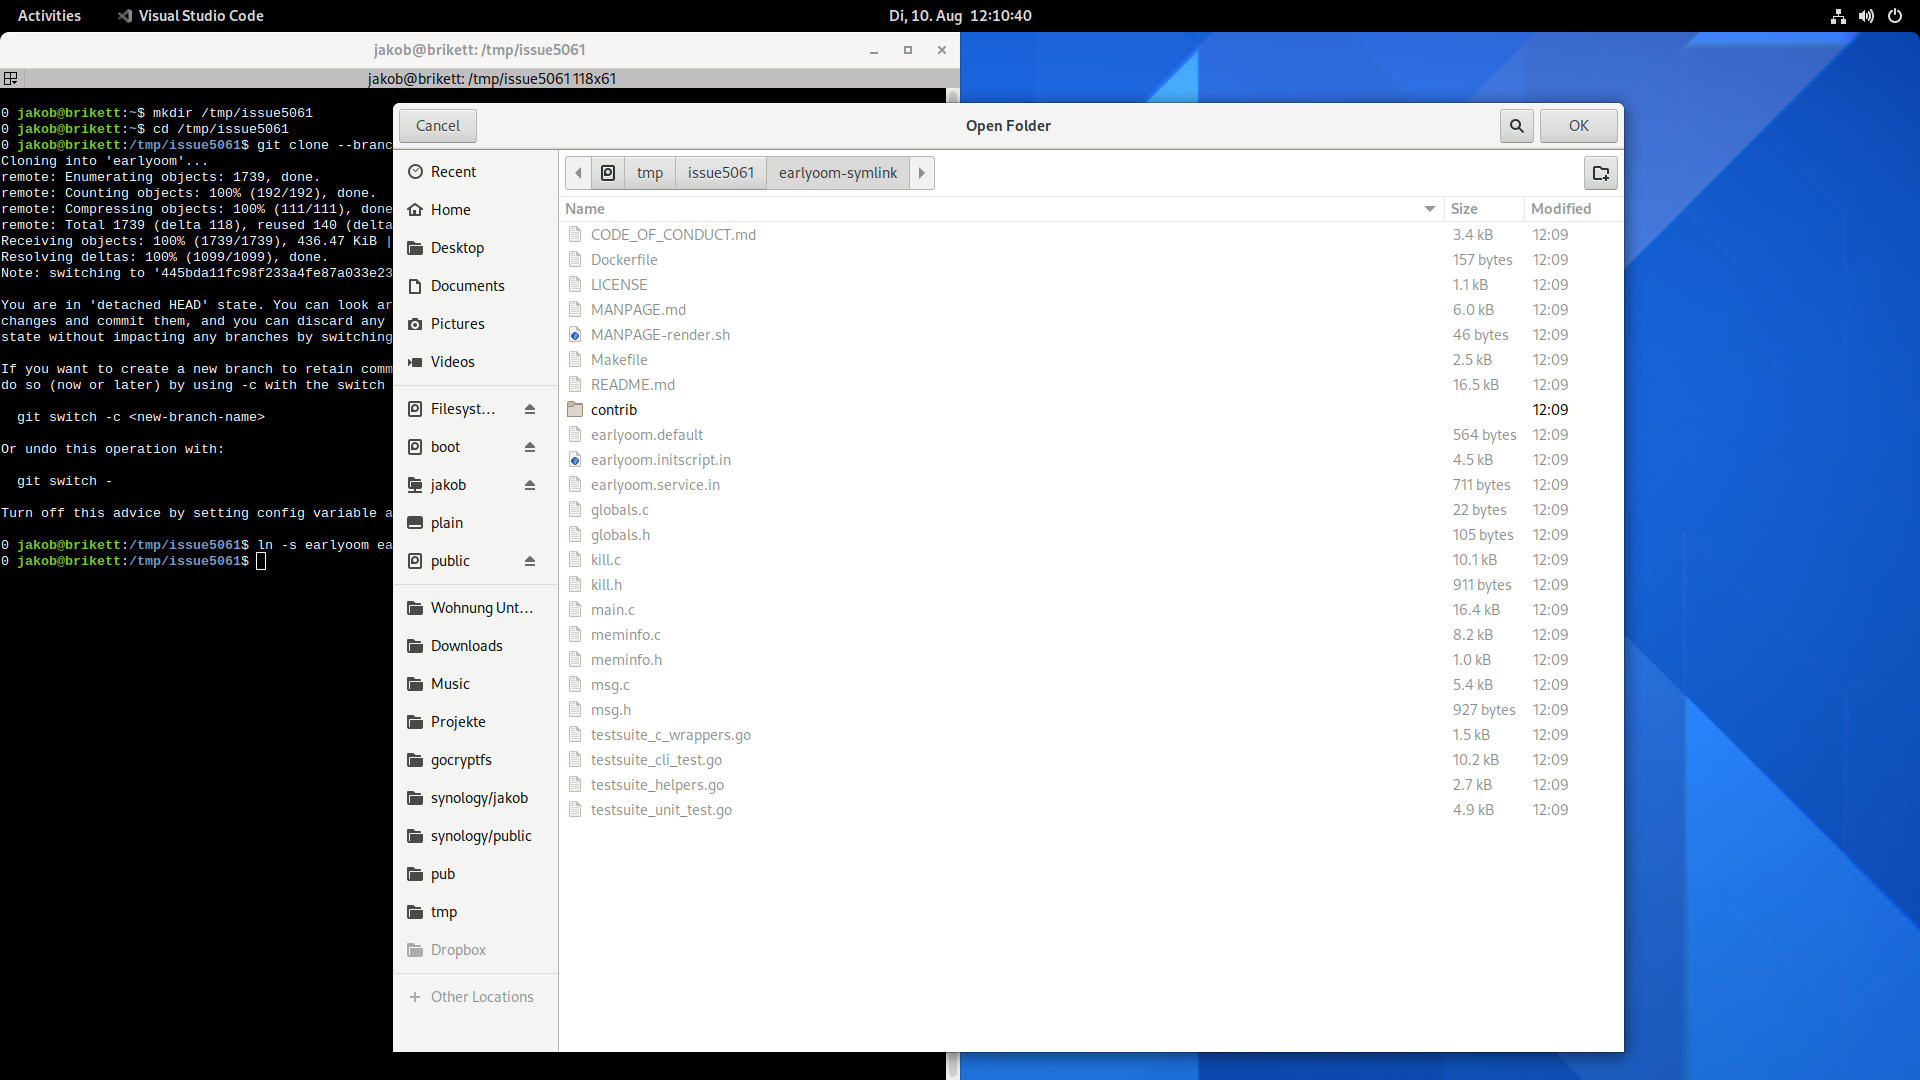This screenshot has height=1080, width=1920.
Task: Open search in the Open Folder dialog
Action: pos(1516,125)
